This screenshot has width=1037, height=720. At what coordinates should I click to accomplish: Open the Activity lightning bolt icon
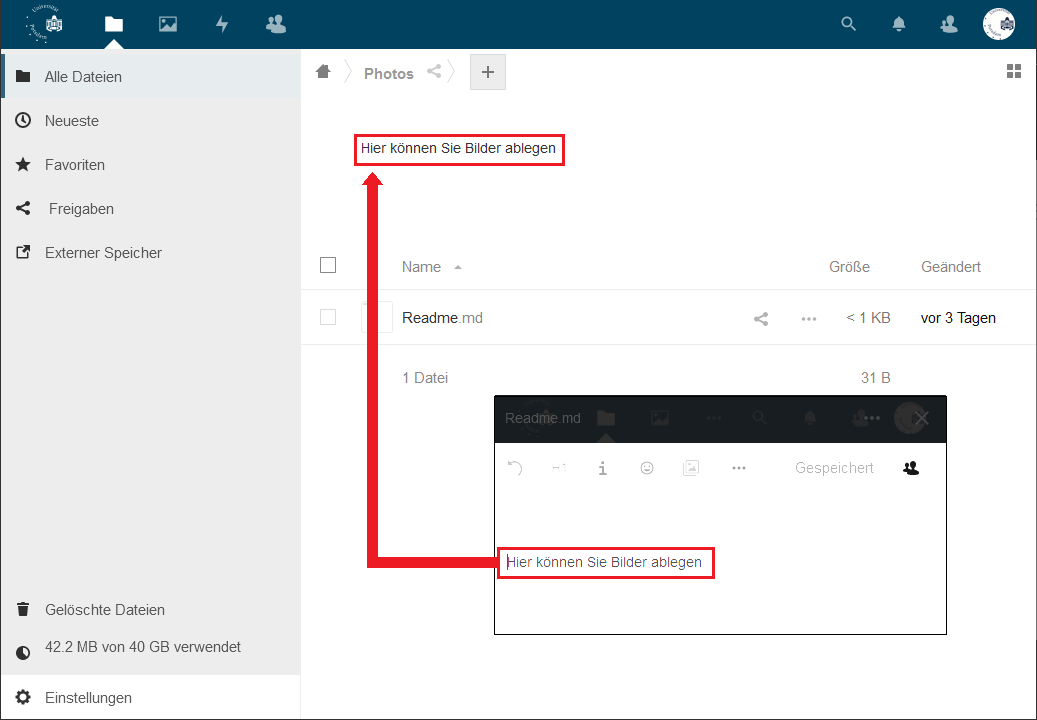point(222,24)
